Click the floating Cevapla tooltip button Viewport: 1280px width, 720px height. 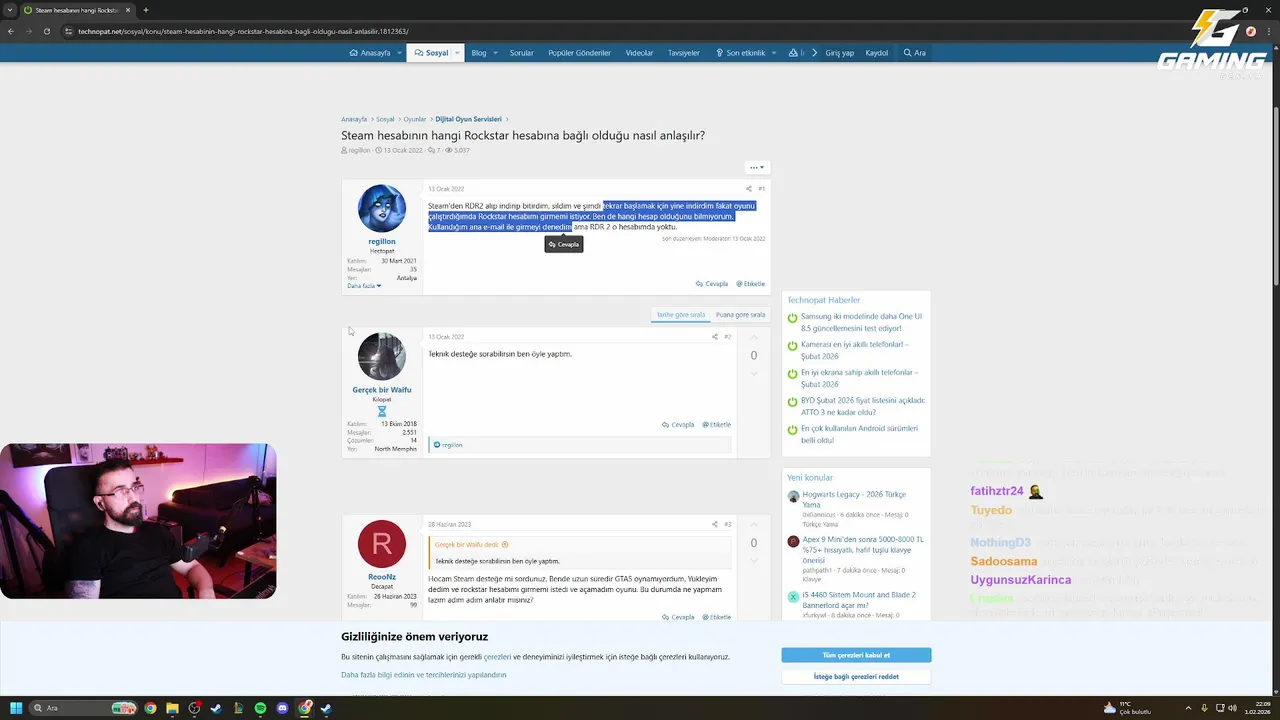(564, 244)
